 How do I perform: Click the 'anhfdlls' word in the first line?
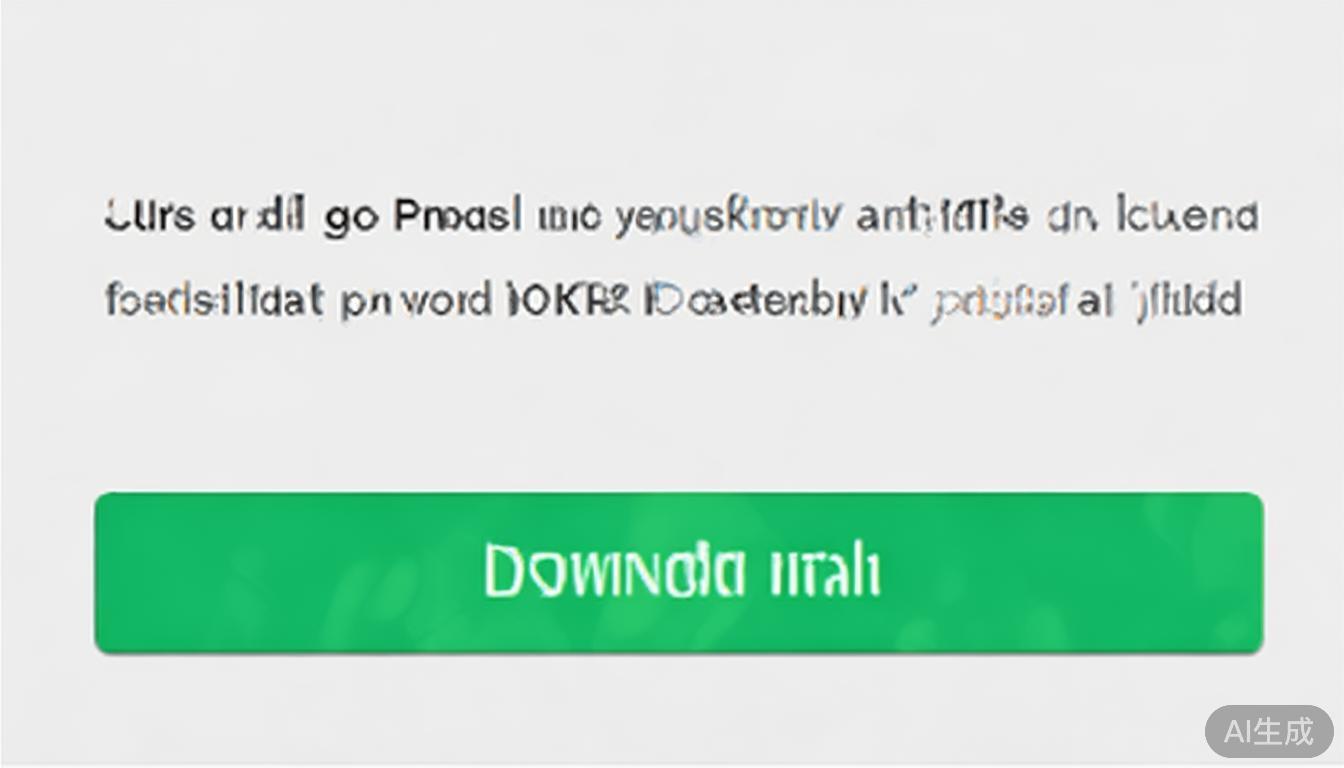[942, 216]
